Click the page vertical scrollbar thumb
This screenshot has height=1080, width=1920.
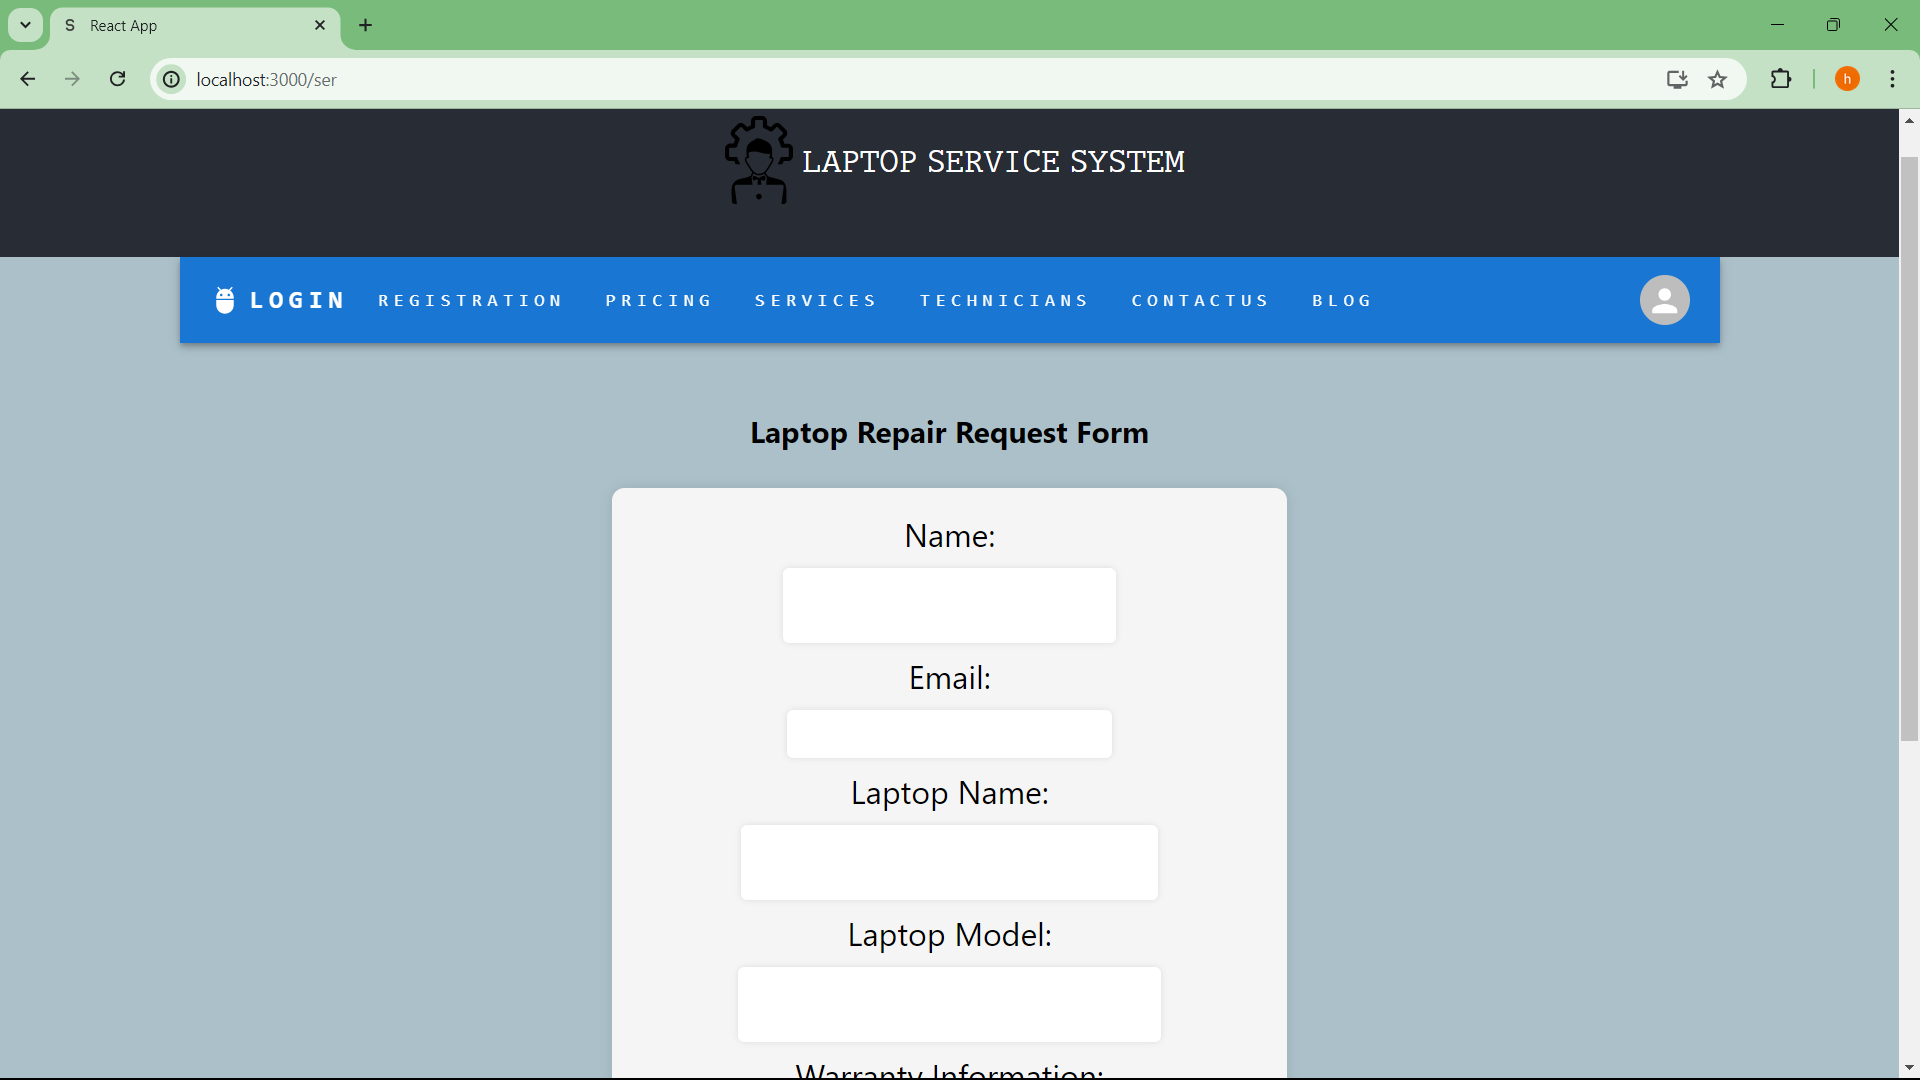coord(1909,449)
